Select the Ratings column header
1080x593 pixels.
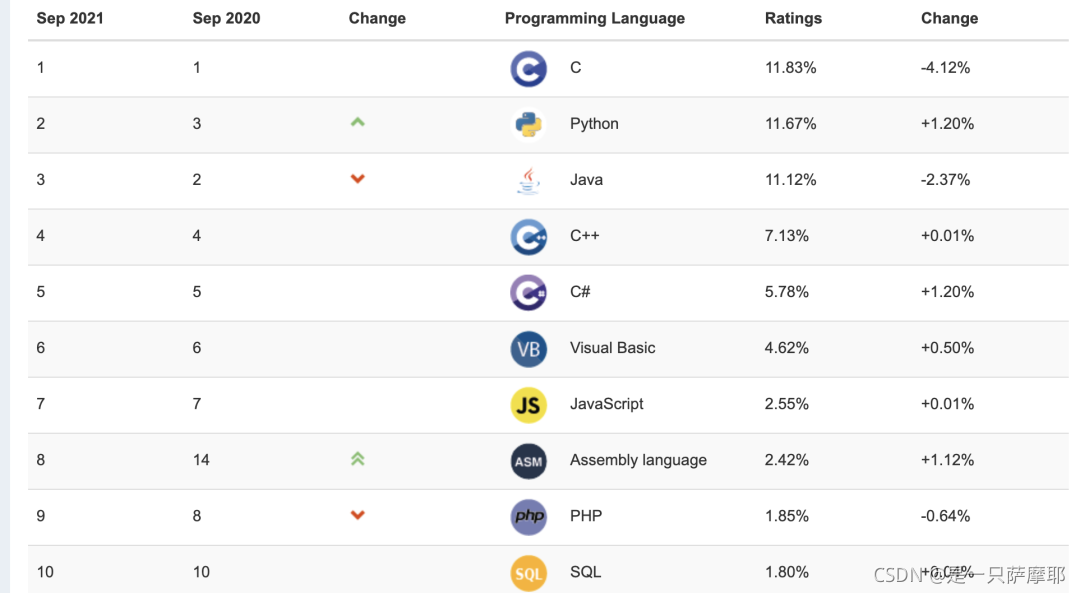pyautogui.click(x=793, y=19)
